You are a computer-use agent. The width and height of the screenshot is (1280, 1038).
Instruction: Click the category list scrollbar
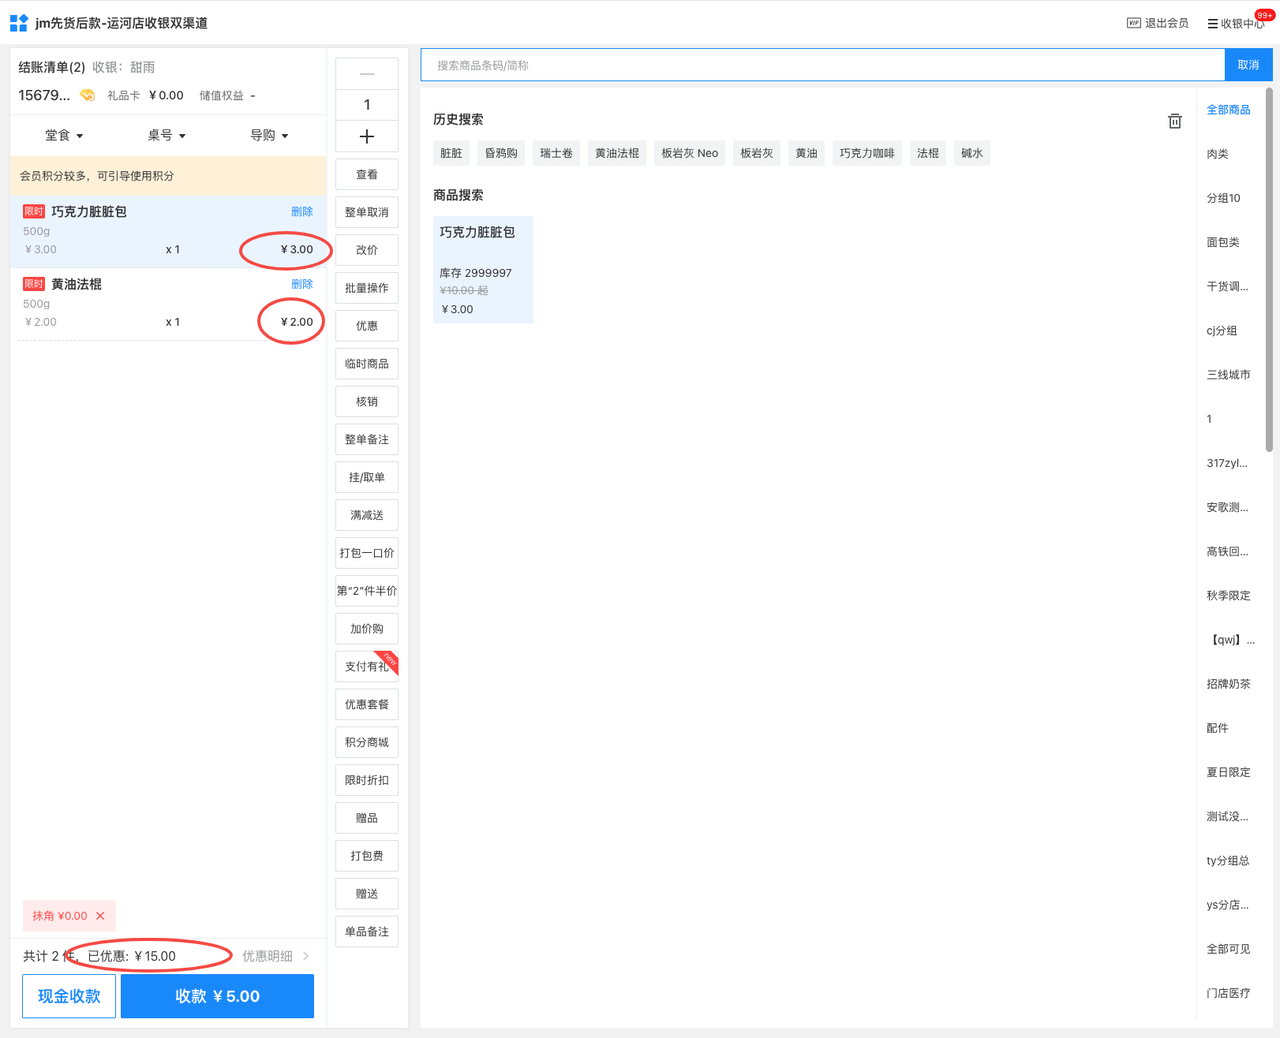[x=1269, y=270]
